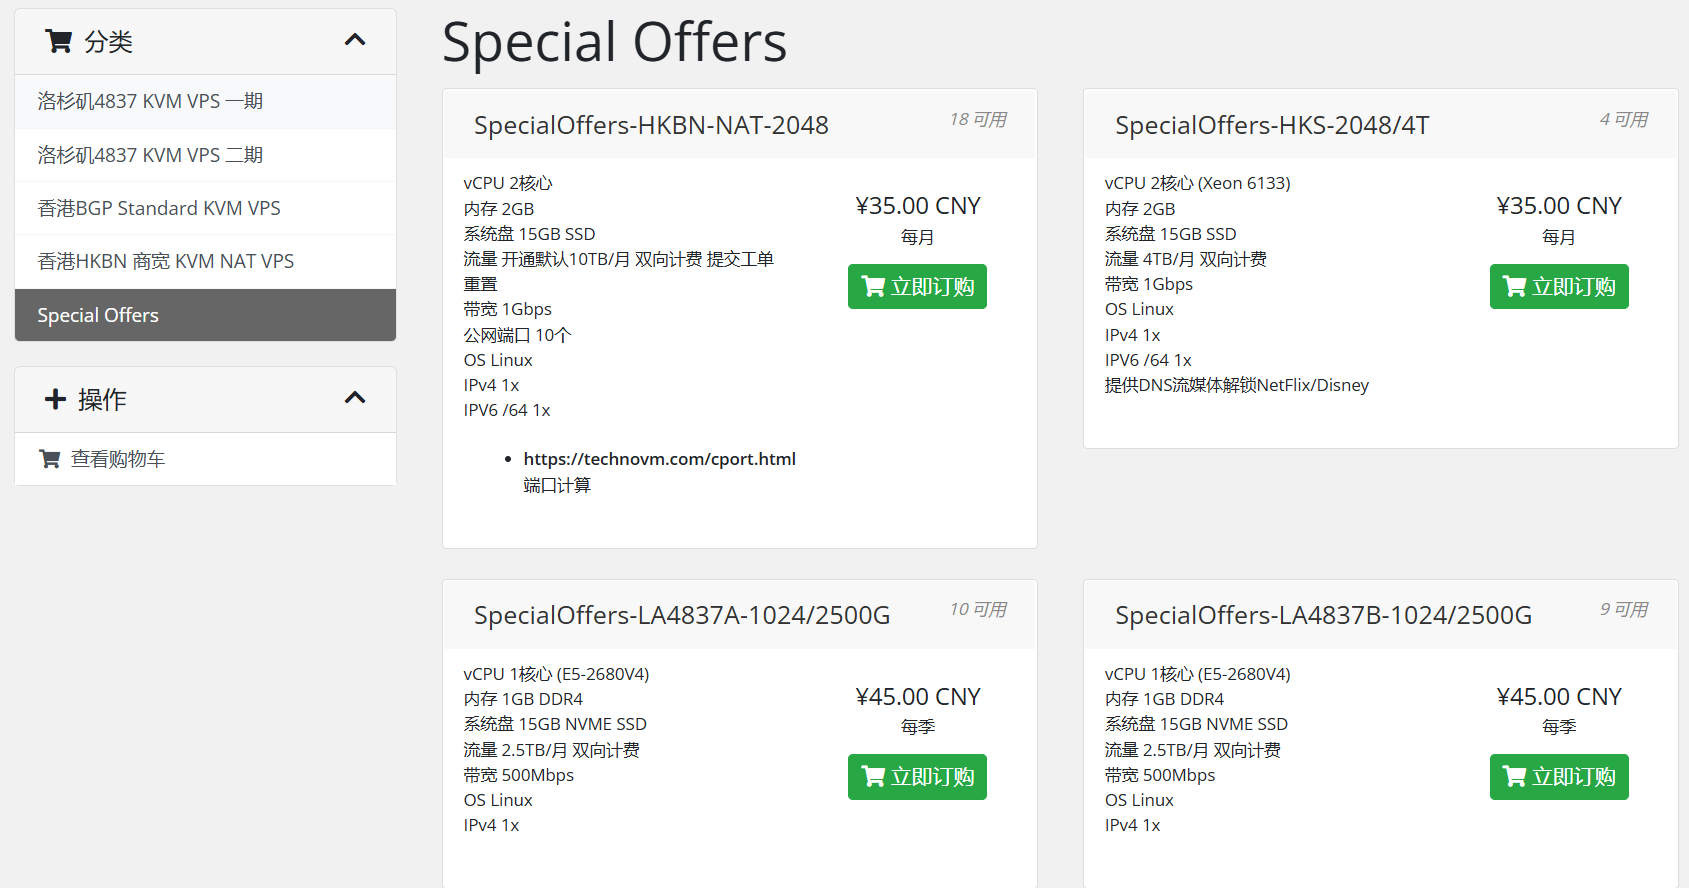Viewport: 1689px width, 888px height.
Task: Click the plus icon beside 操作
Action: (x=56, y=399)
